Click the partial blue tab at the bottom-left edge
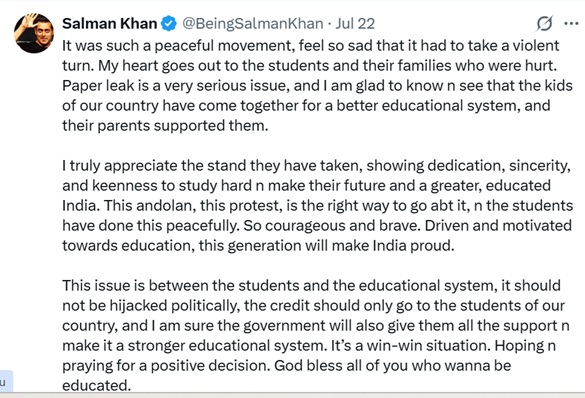The width and height of the screenshot is (585, 398). coord(6,381)
